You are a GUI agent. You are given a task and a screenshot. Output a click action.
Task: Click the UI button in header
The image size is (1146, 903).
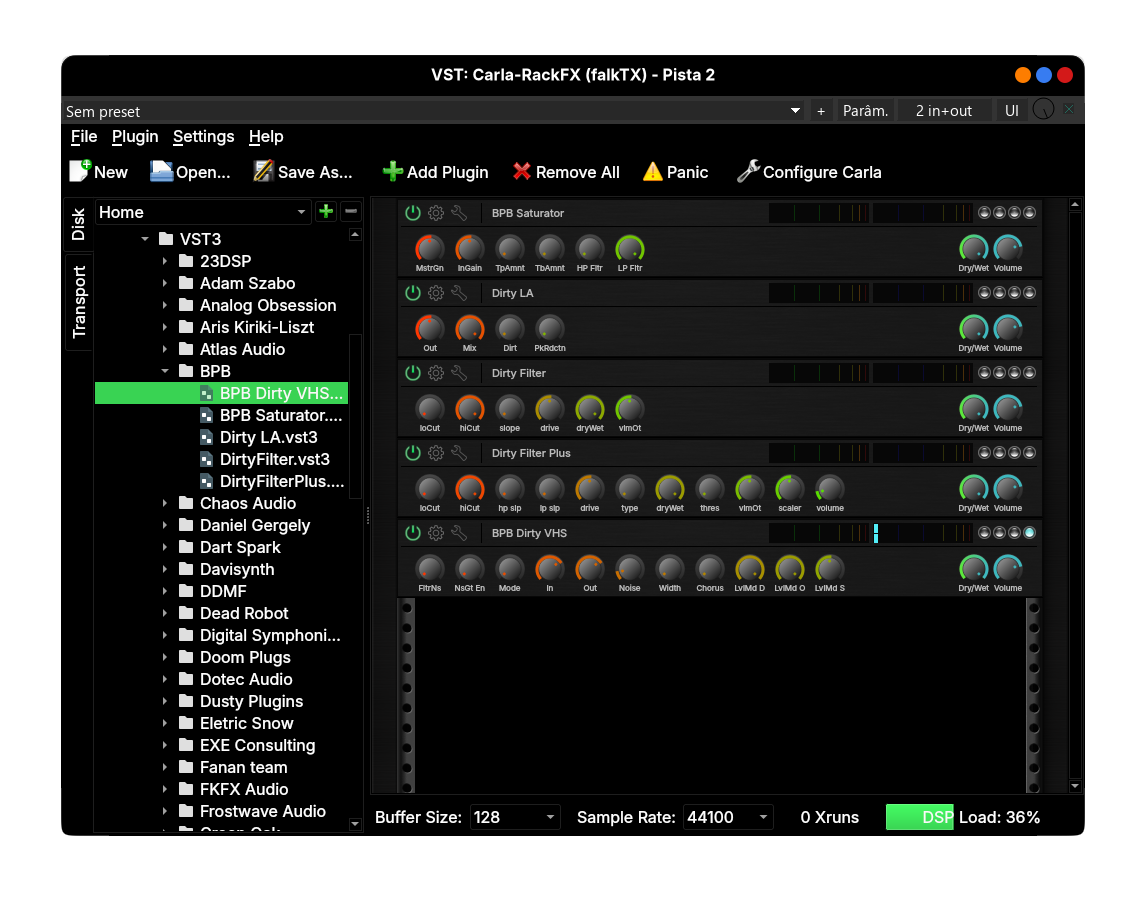[1012, 111]
